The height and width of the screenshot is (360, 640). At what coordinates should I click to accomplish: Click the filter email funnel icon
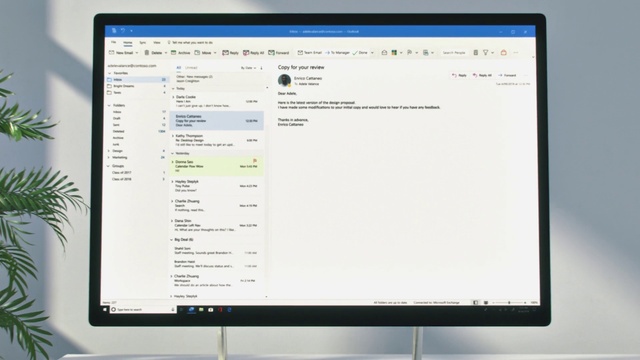click(x=486, y=53)
